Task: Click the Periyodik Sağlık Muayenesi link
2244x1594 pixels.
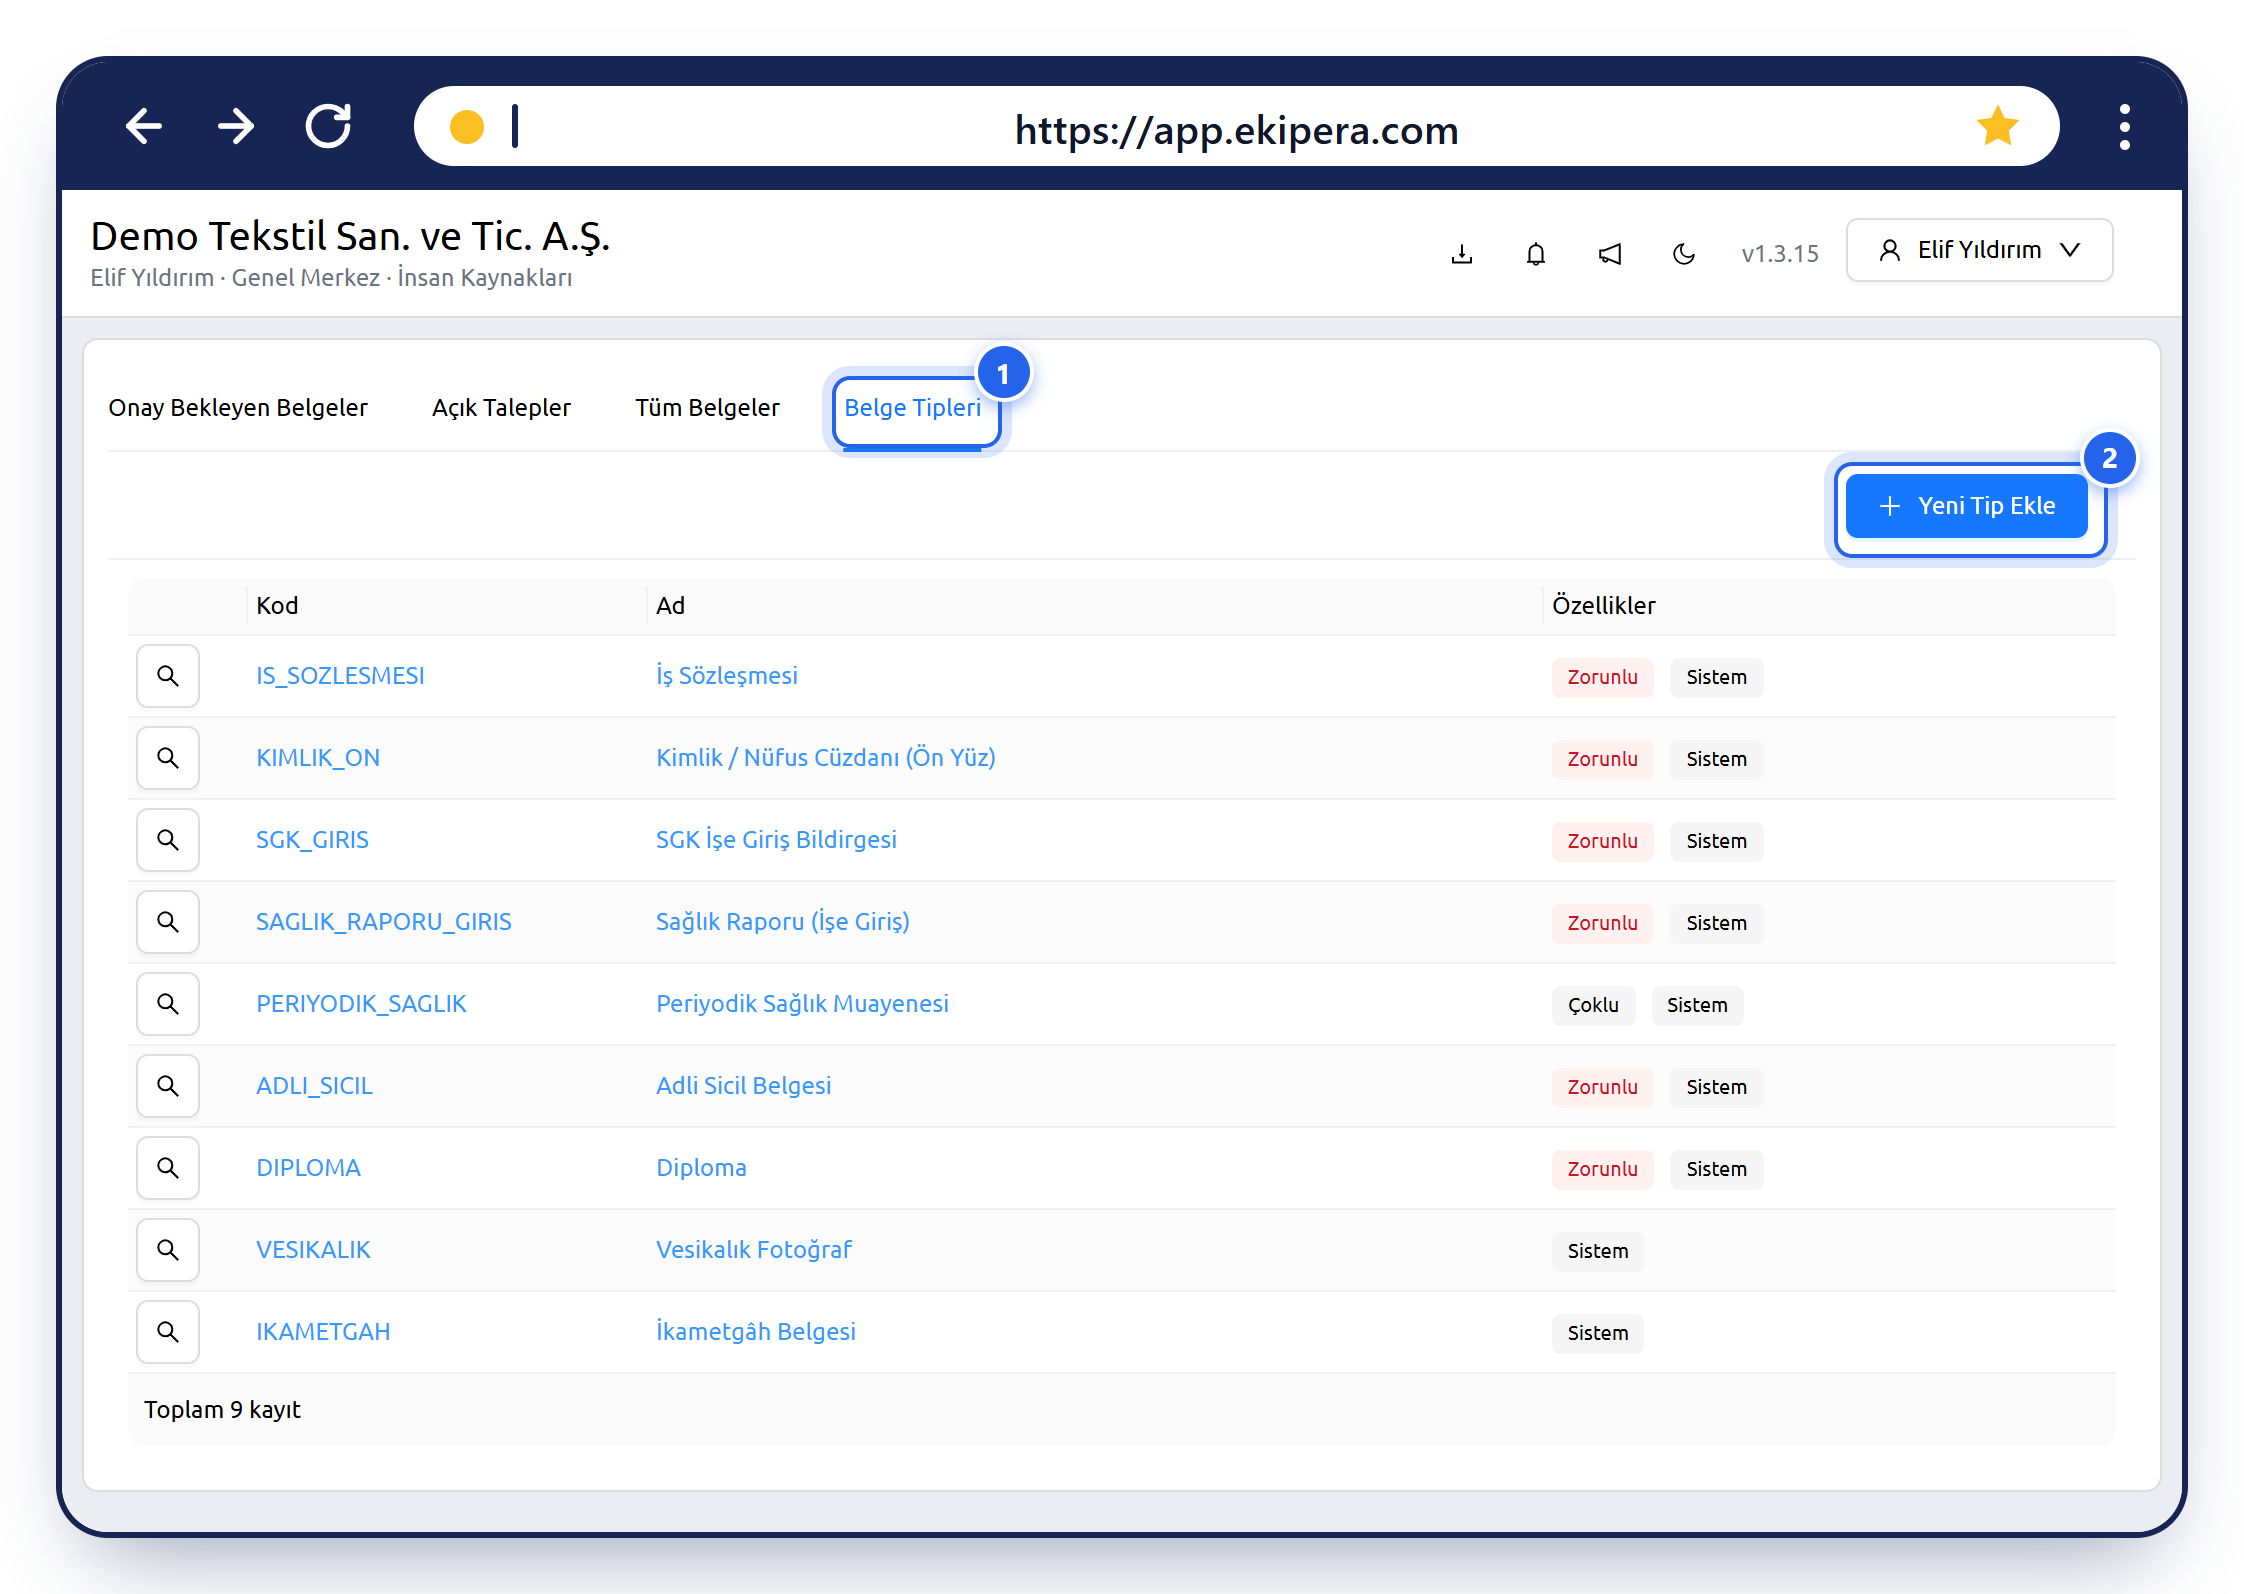Action: (802, 1004)
